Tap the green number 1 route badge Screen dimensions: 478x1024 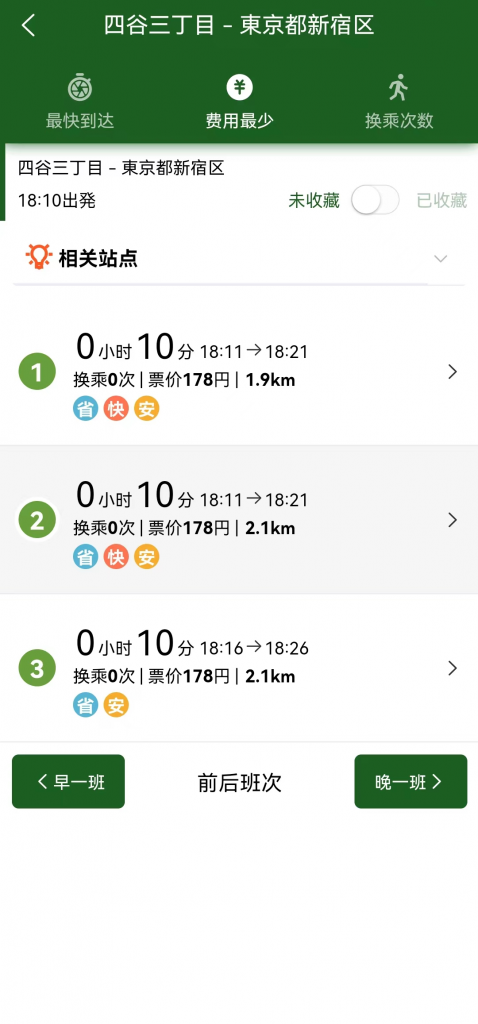(37, 372)
